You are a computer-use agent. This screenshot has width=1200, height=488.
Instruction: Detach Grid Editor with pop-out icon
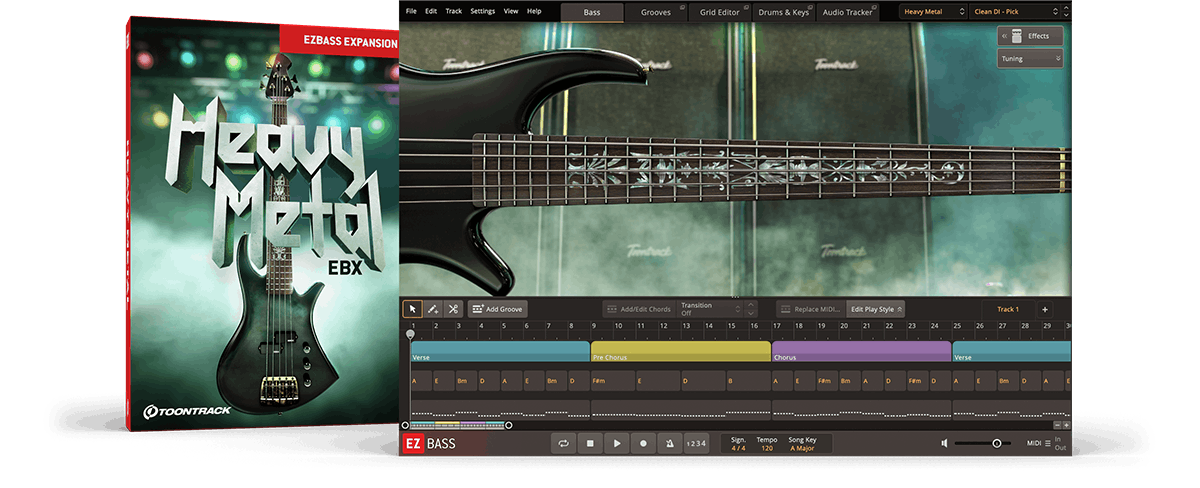[x=746, y=7]
